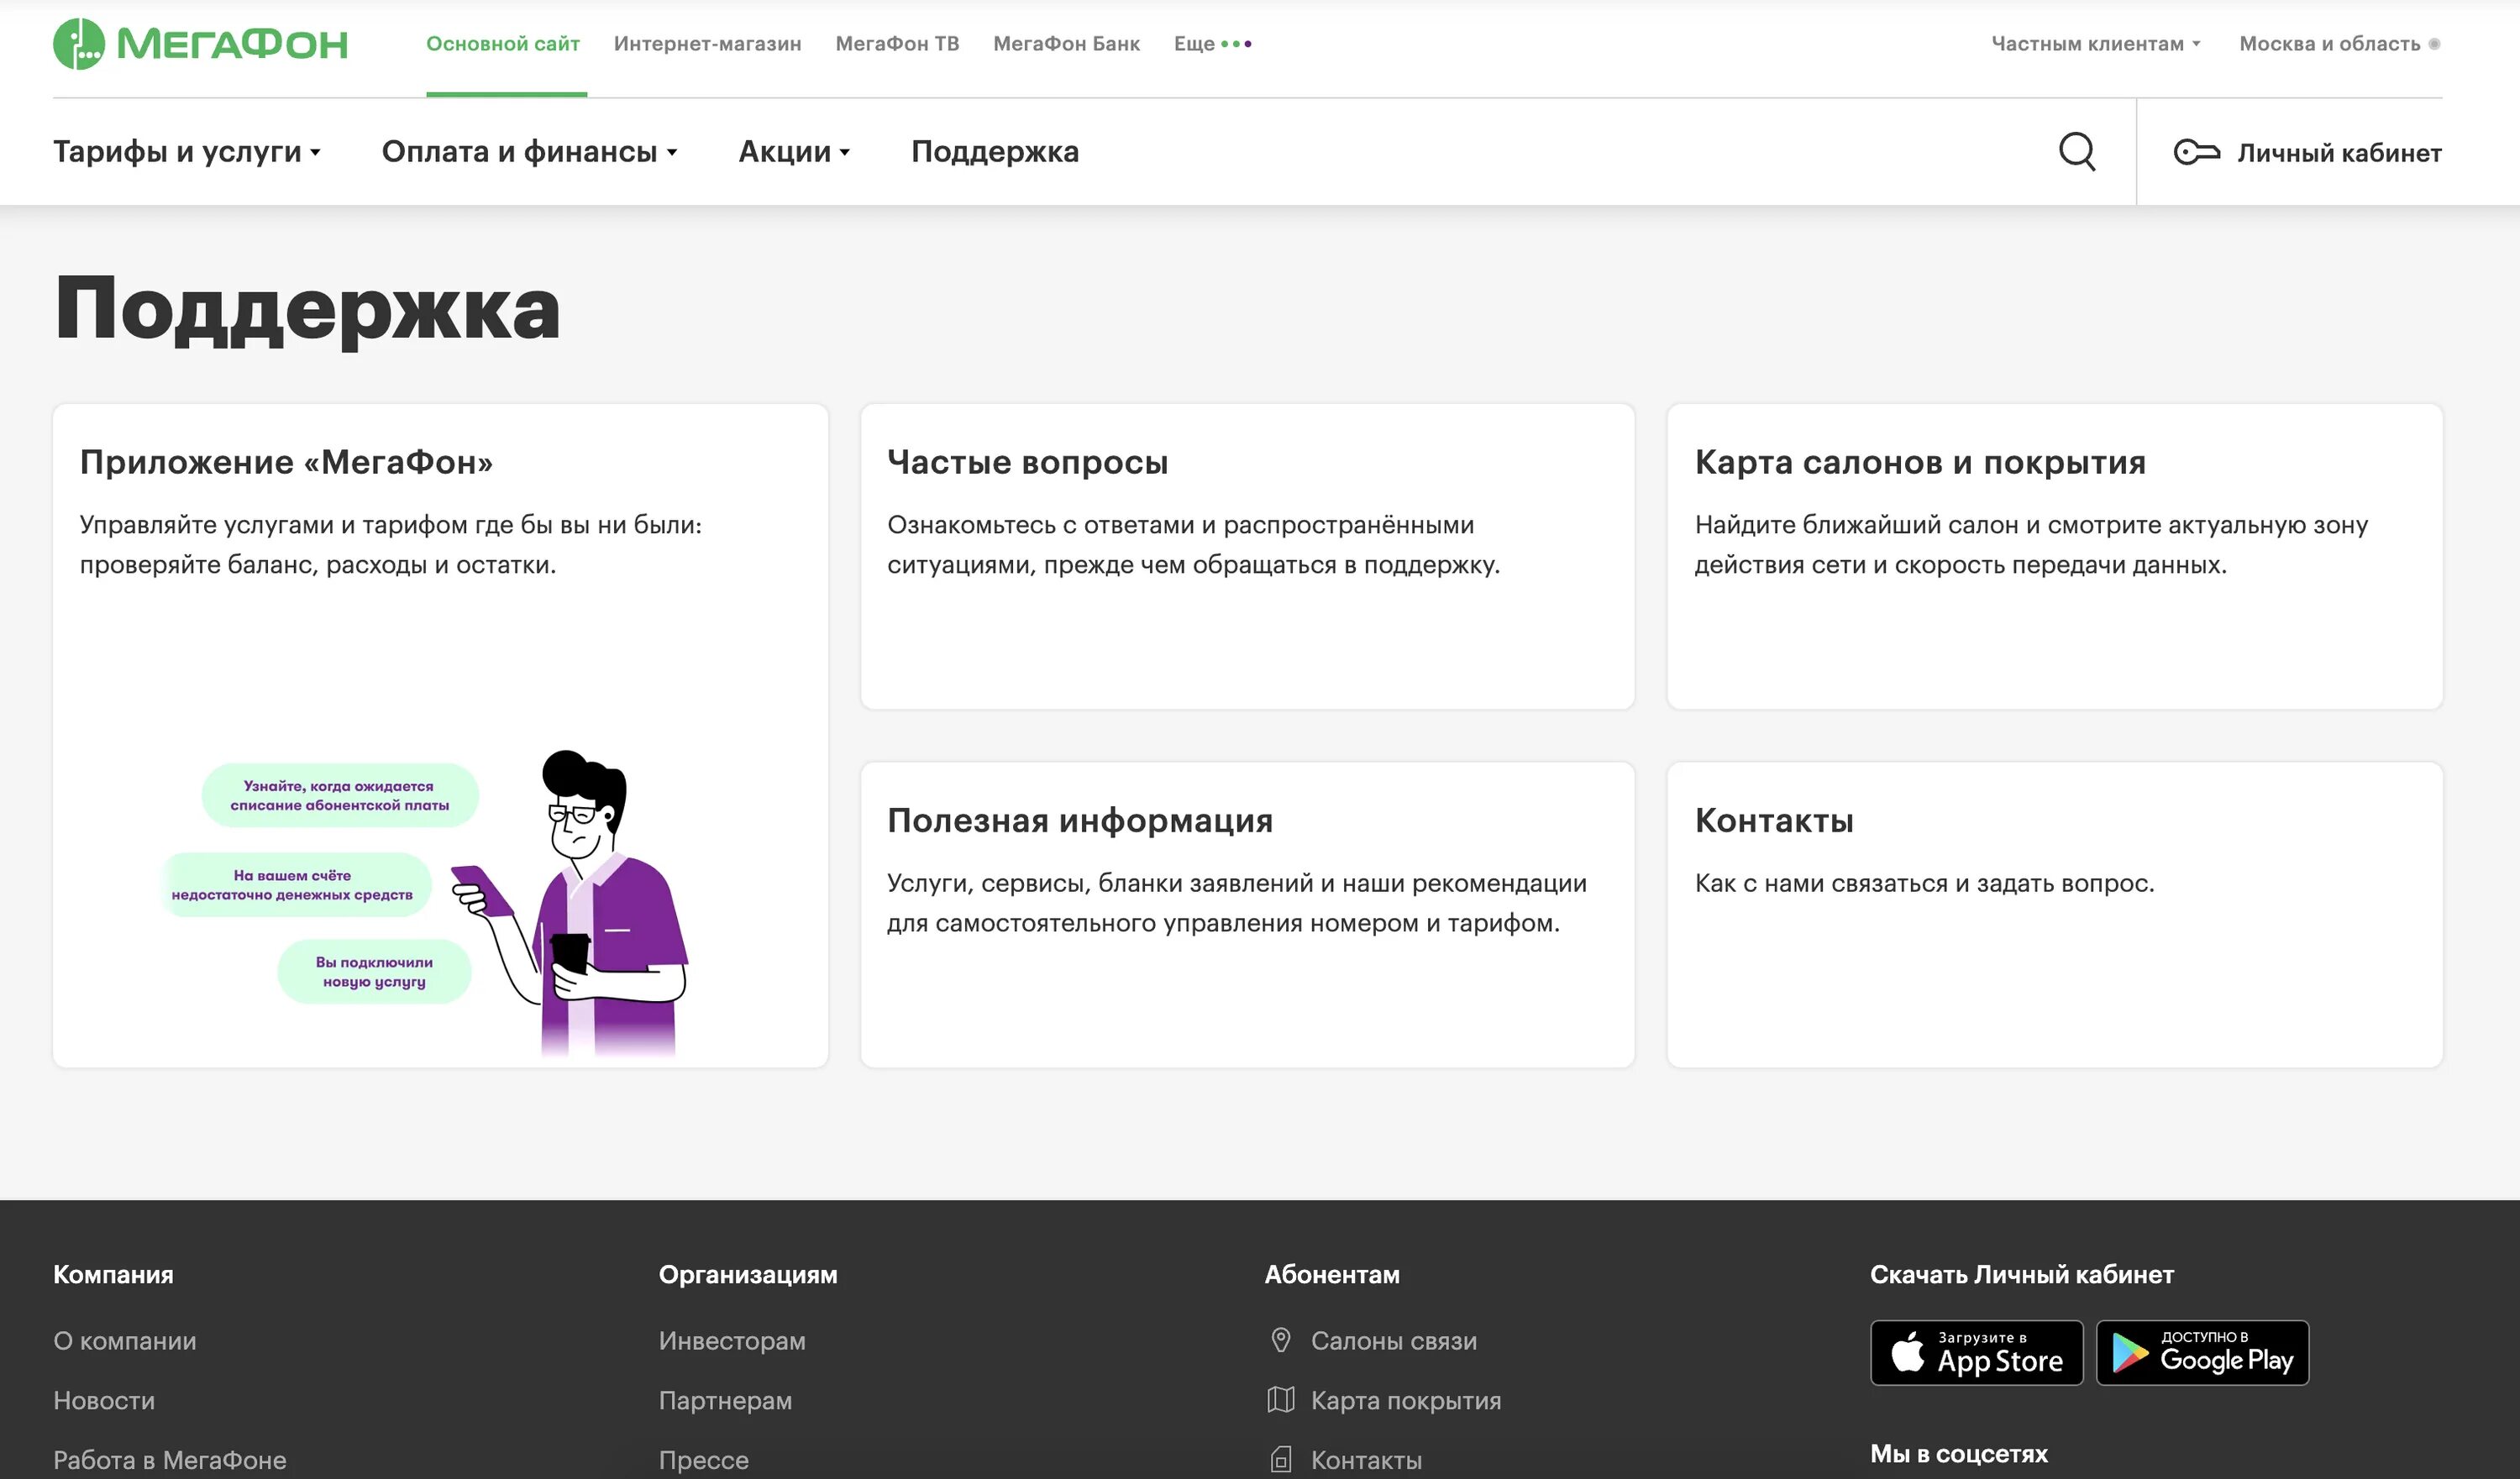Click the Скачать Личный кабинет heading
The width and height of the screenshot is (2520, 1479).
[x=2022, y=1274]
